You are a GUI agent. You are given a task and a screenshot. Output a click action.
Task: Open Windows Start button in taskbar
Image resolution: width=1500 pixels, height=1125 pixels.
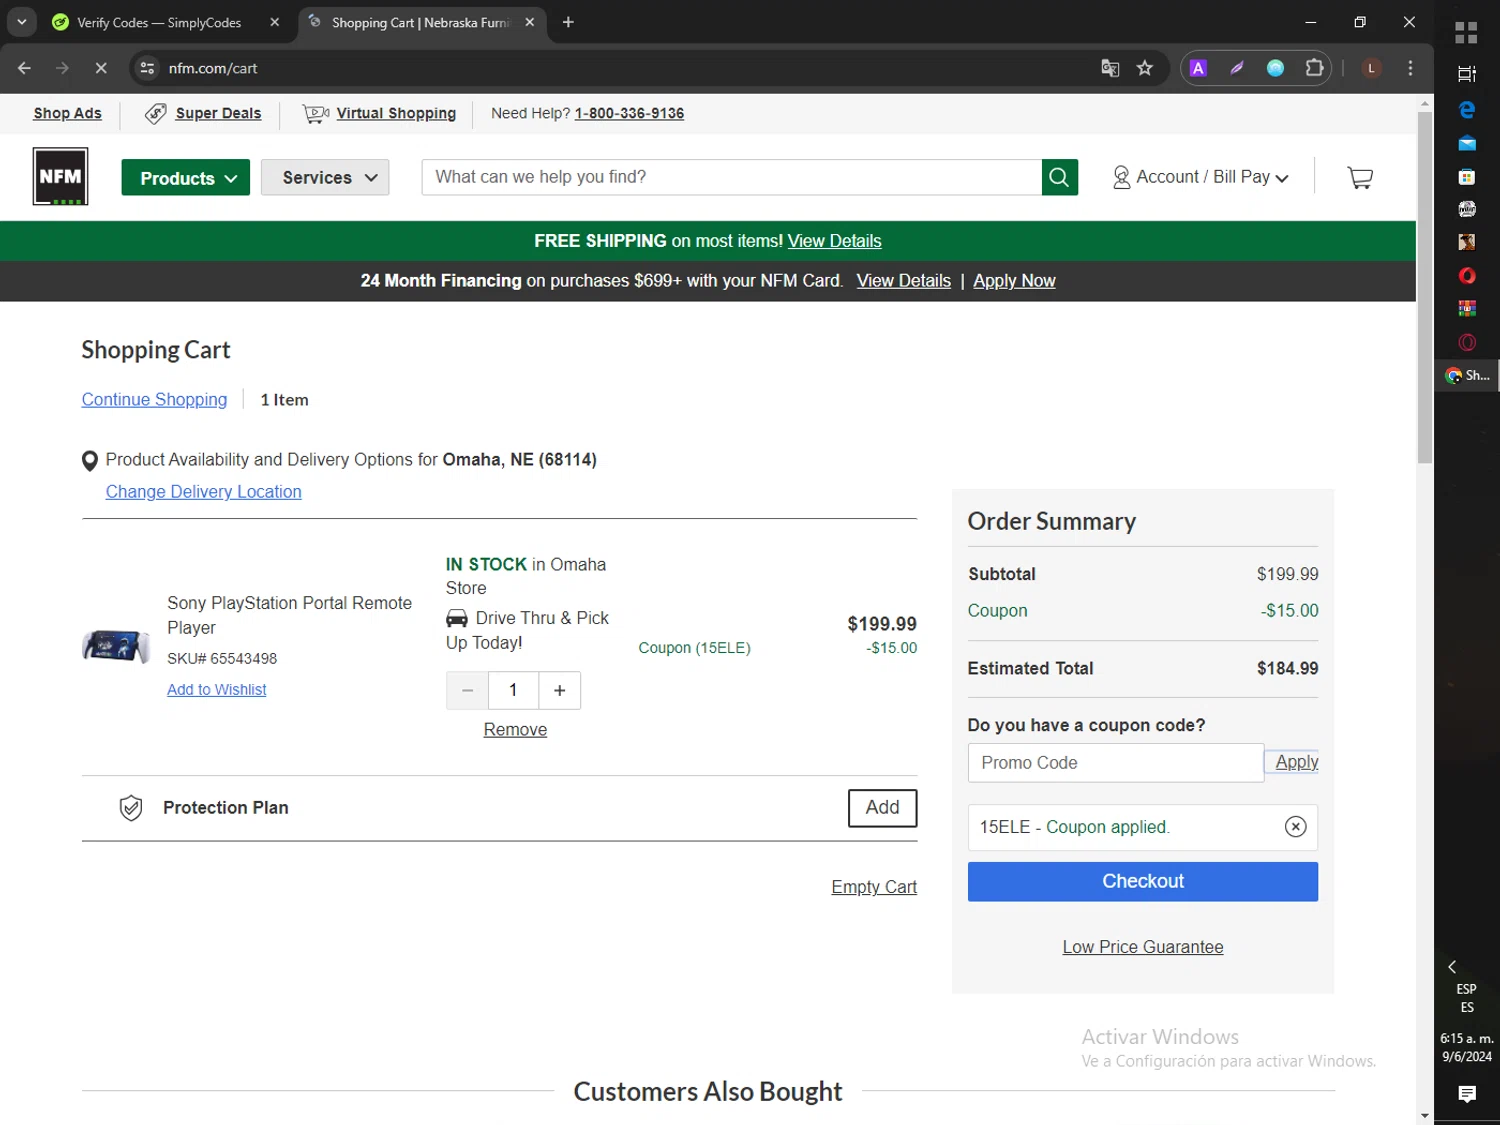[x=1466, y=33]
